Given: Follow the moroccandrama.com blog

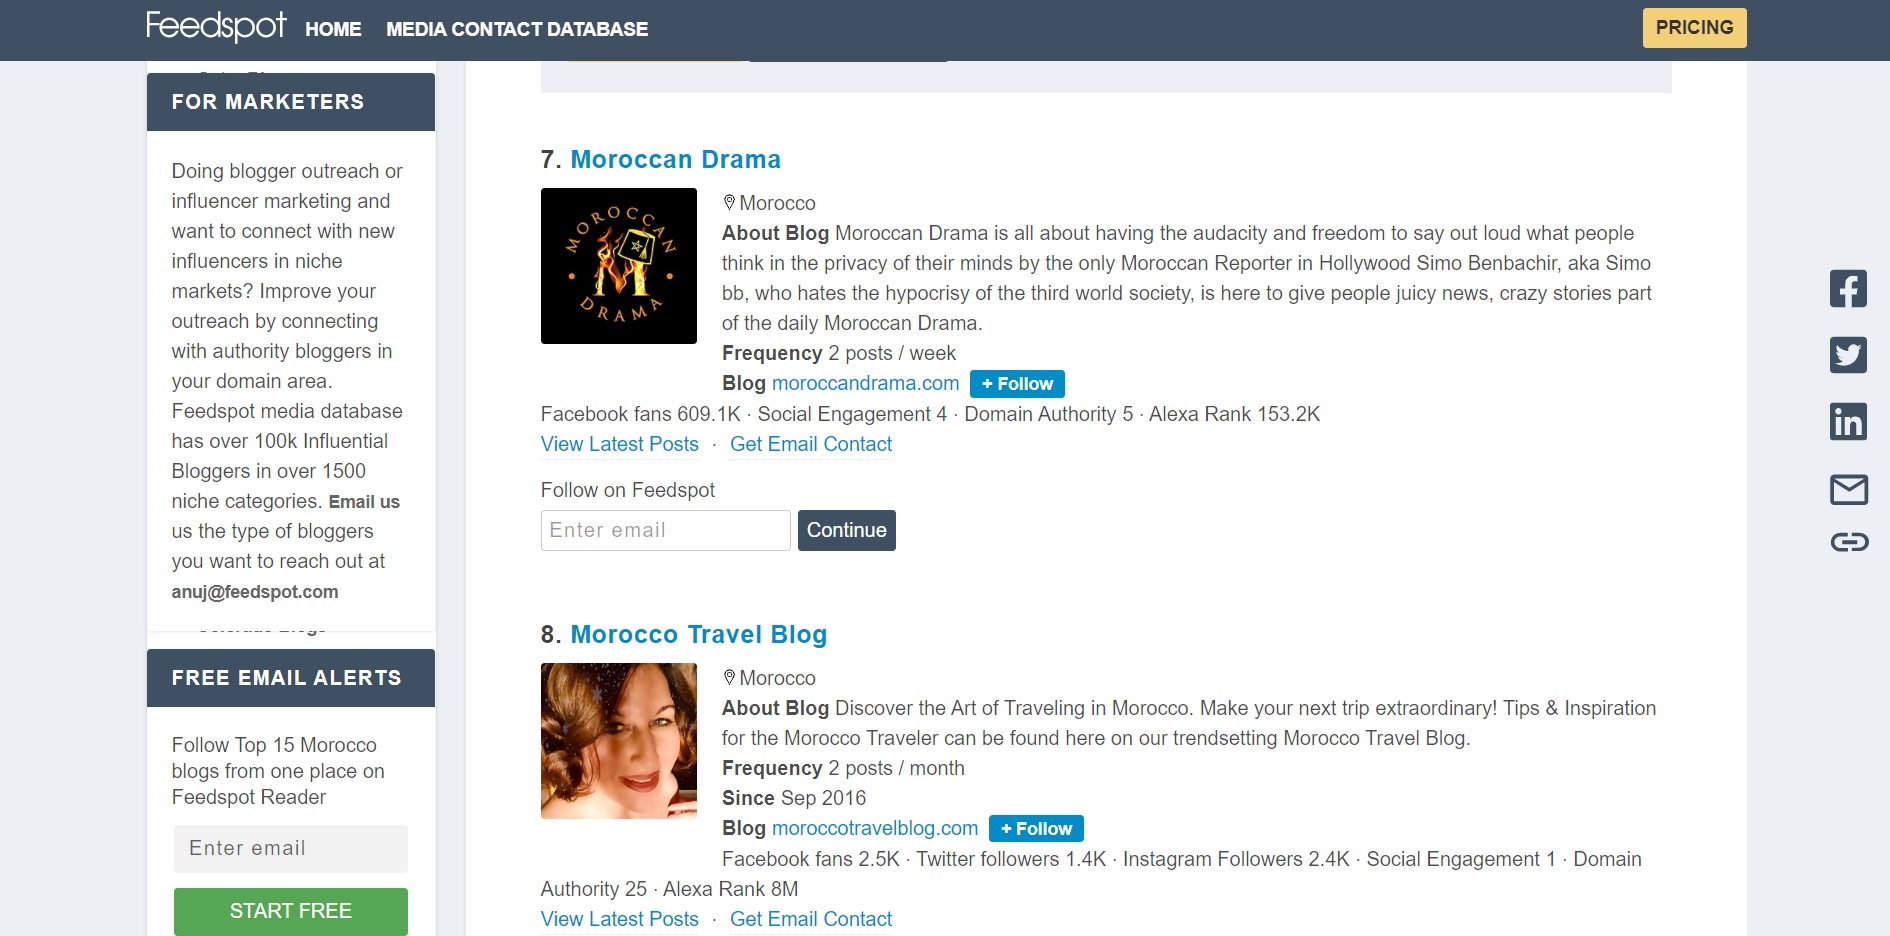Looking at the screenshot, I should [1016, 384].
